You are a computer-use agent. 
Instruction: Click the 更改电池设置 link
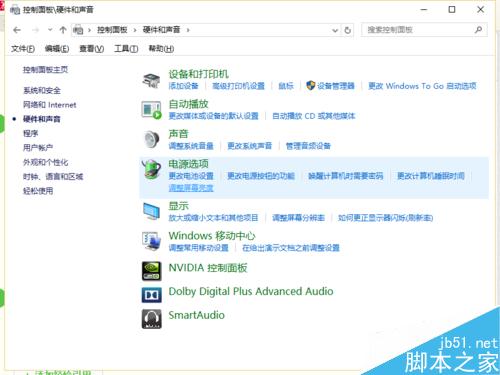pyautogui.click(x=191, y=176)
